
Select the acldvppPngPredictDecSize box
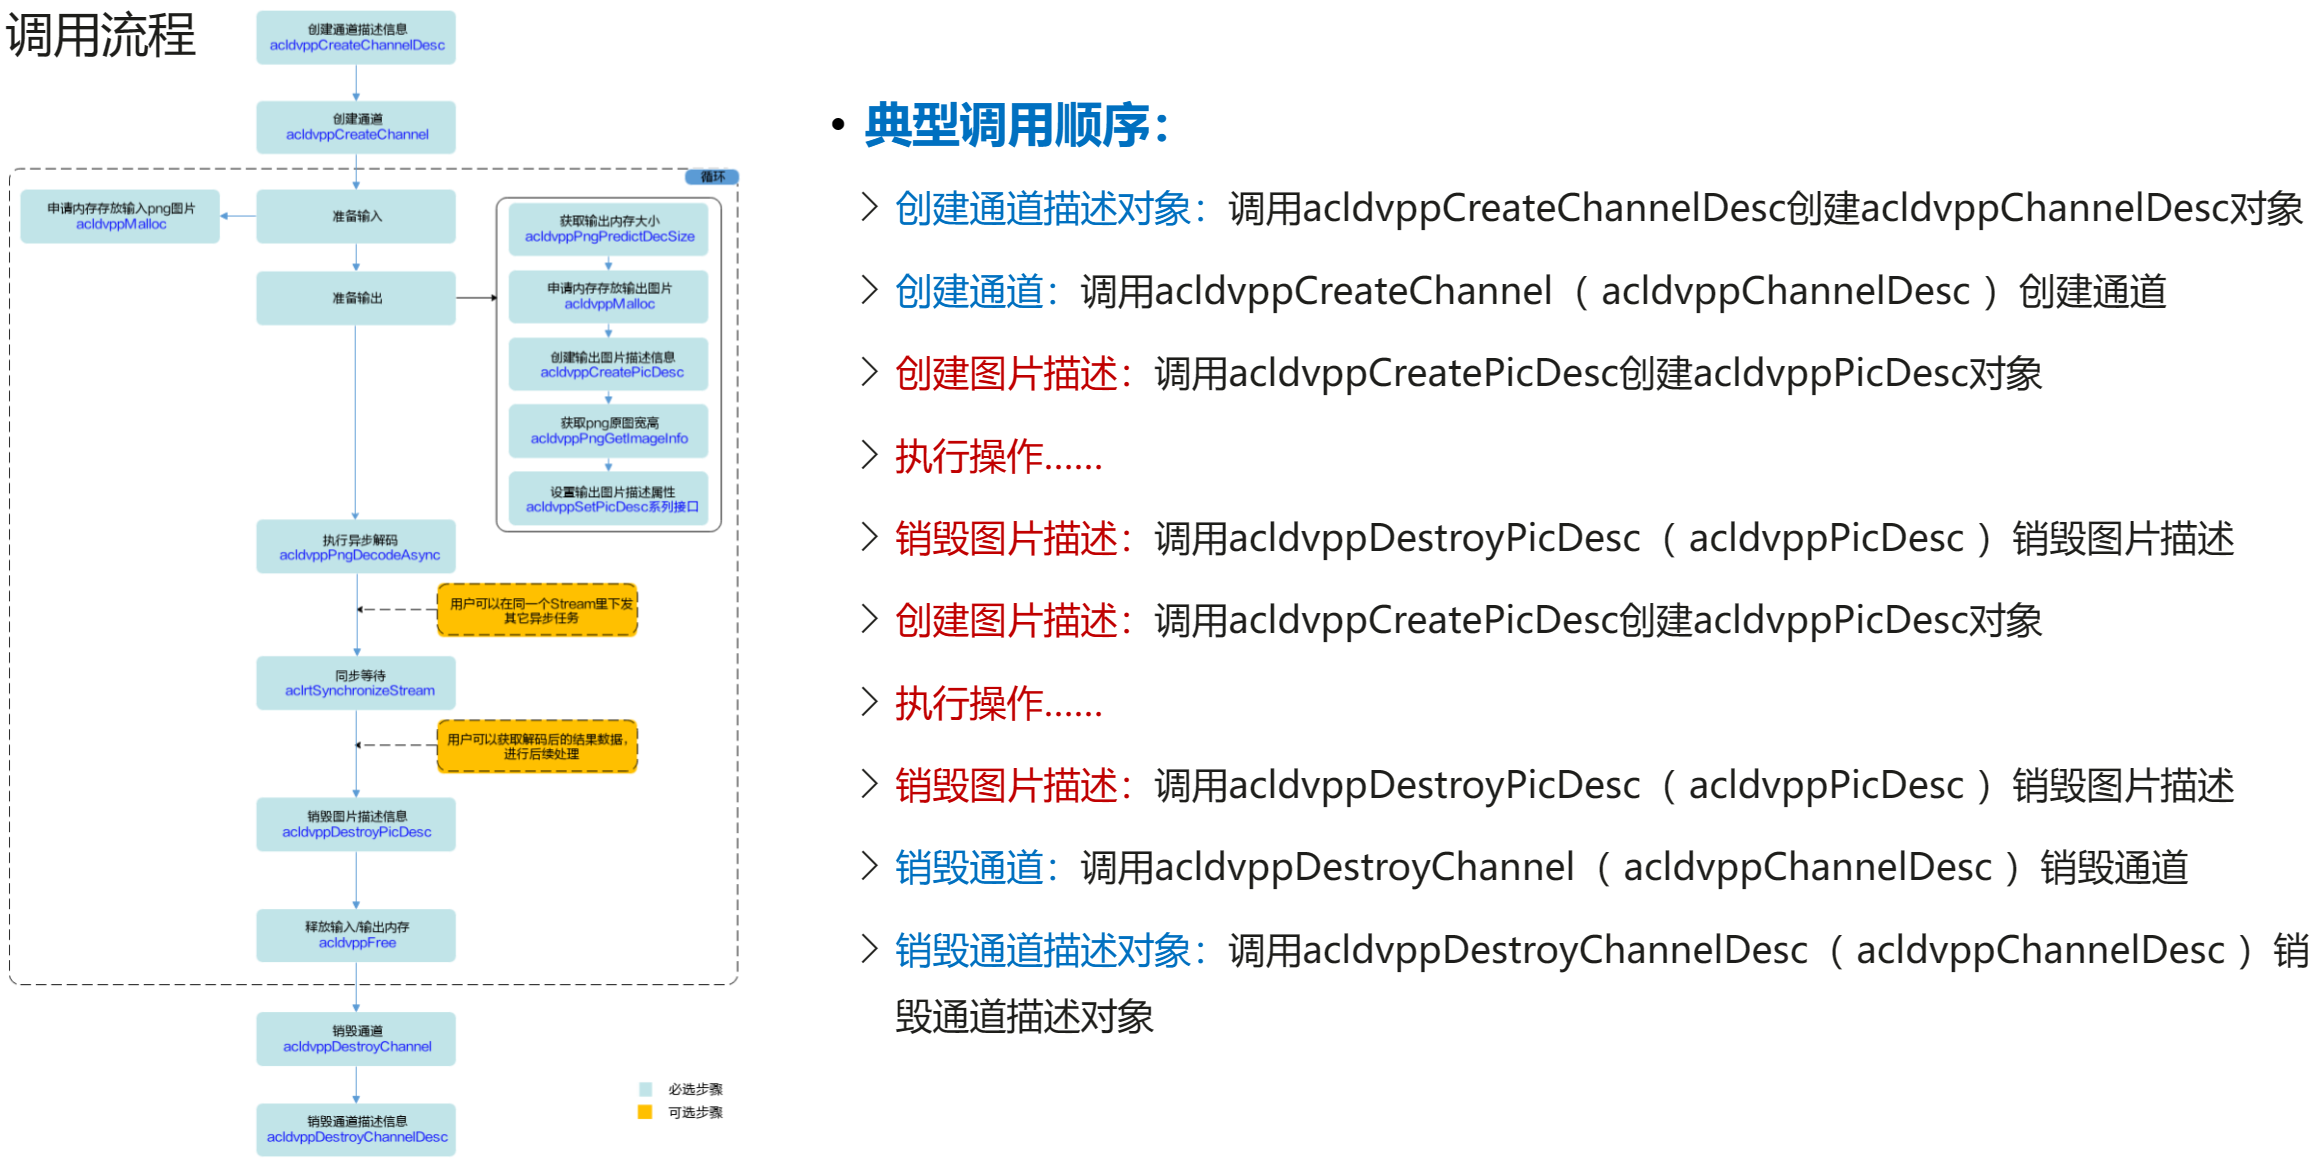609,229
